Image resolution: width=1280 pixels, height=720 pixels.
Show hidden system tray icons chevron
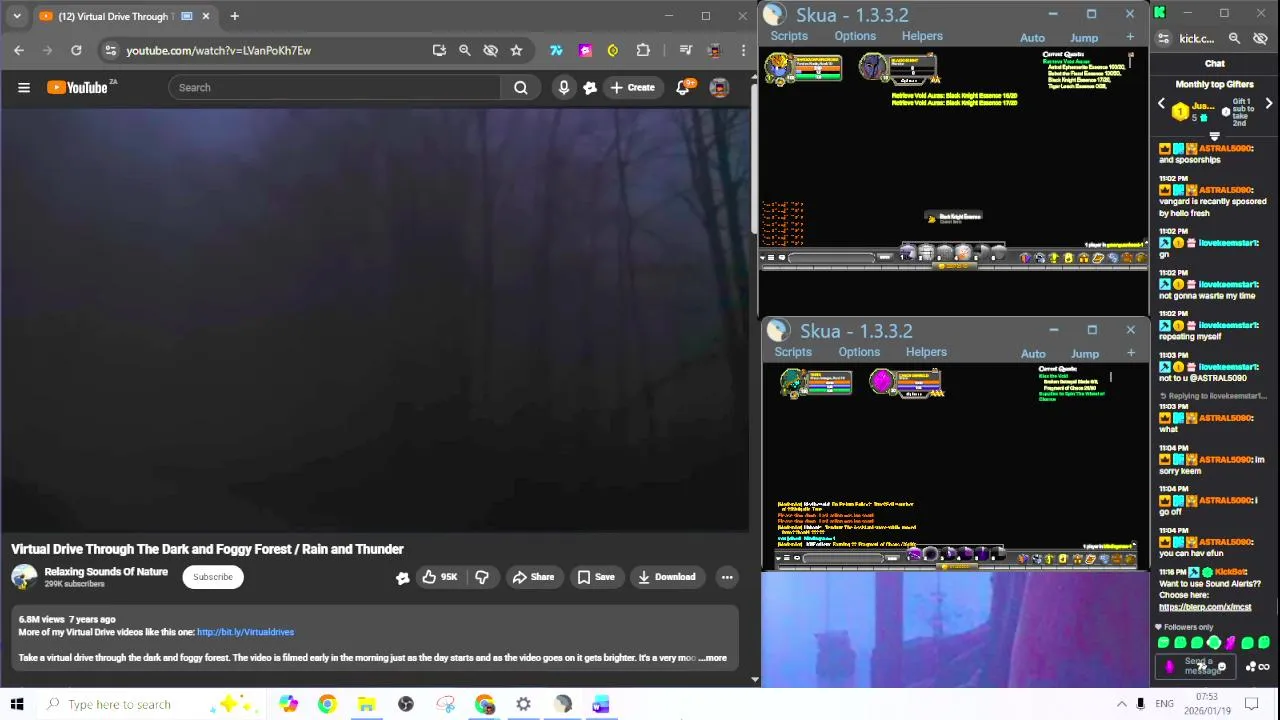click(1121, 704)
